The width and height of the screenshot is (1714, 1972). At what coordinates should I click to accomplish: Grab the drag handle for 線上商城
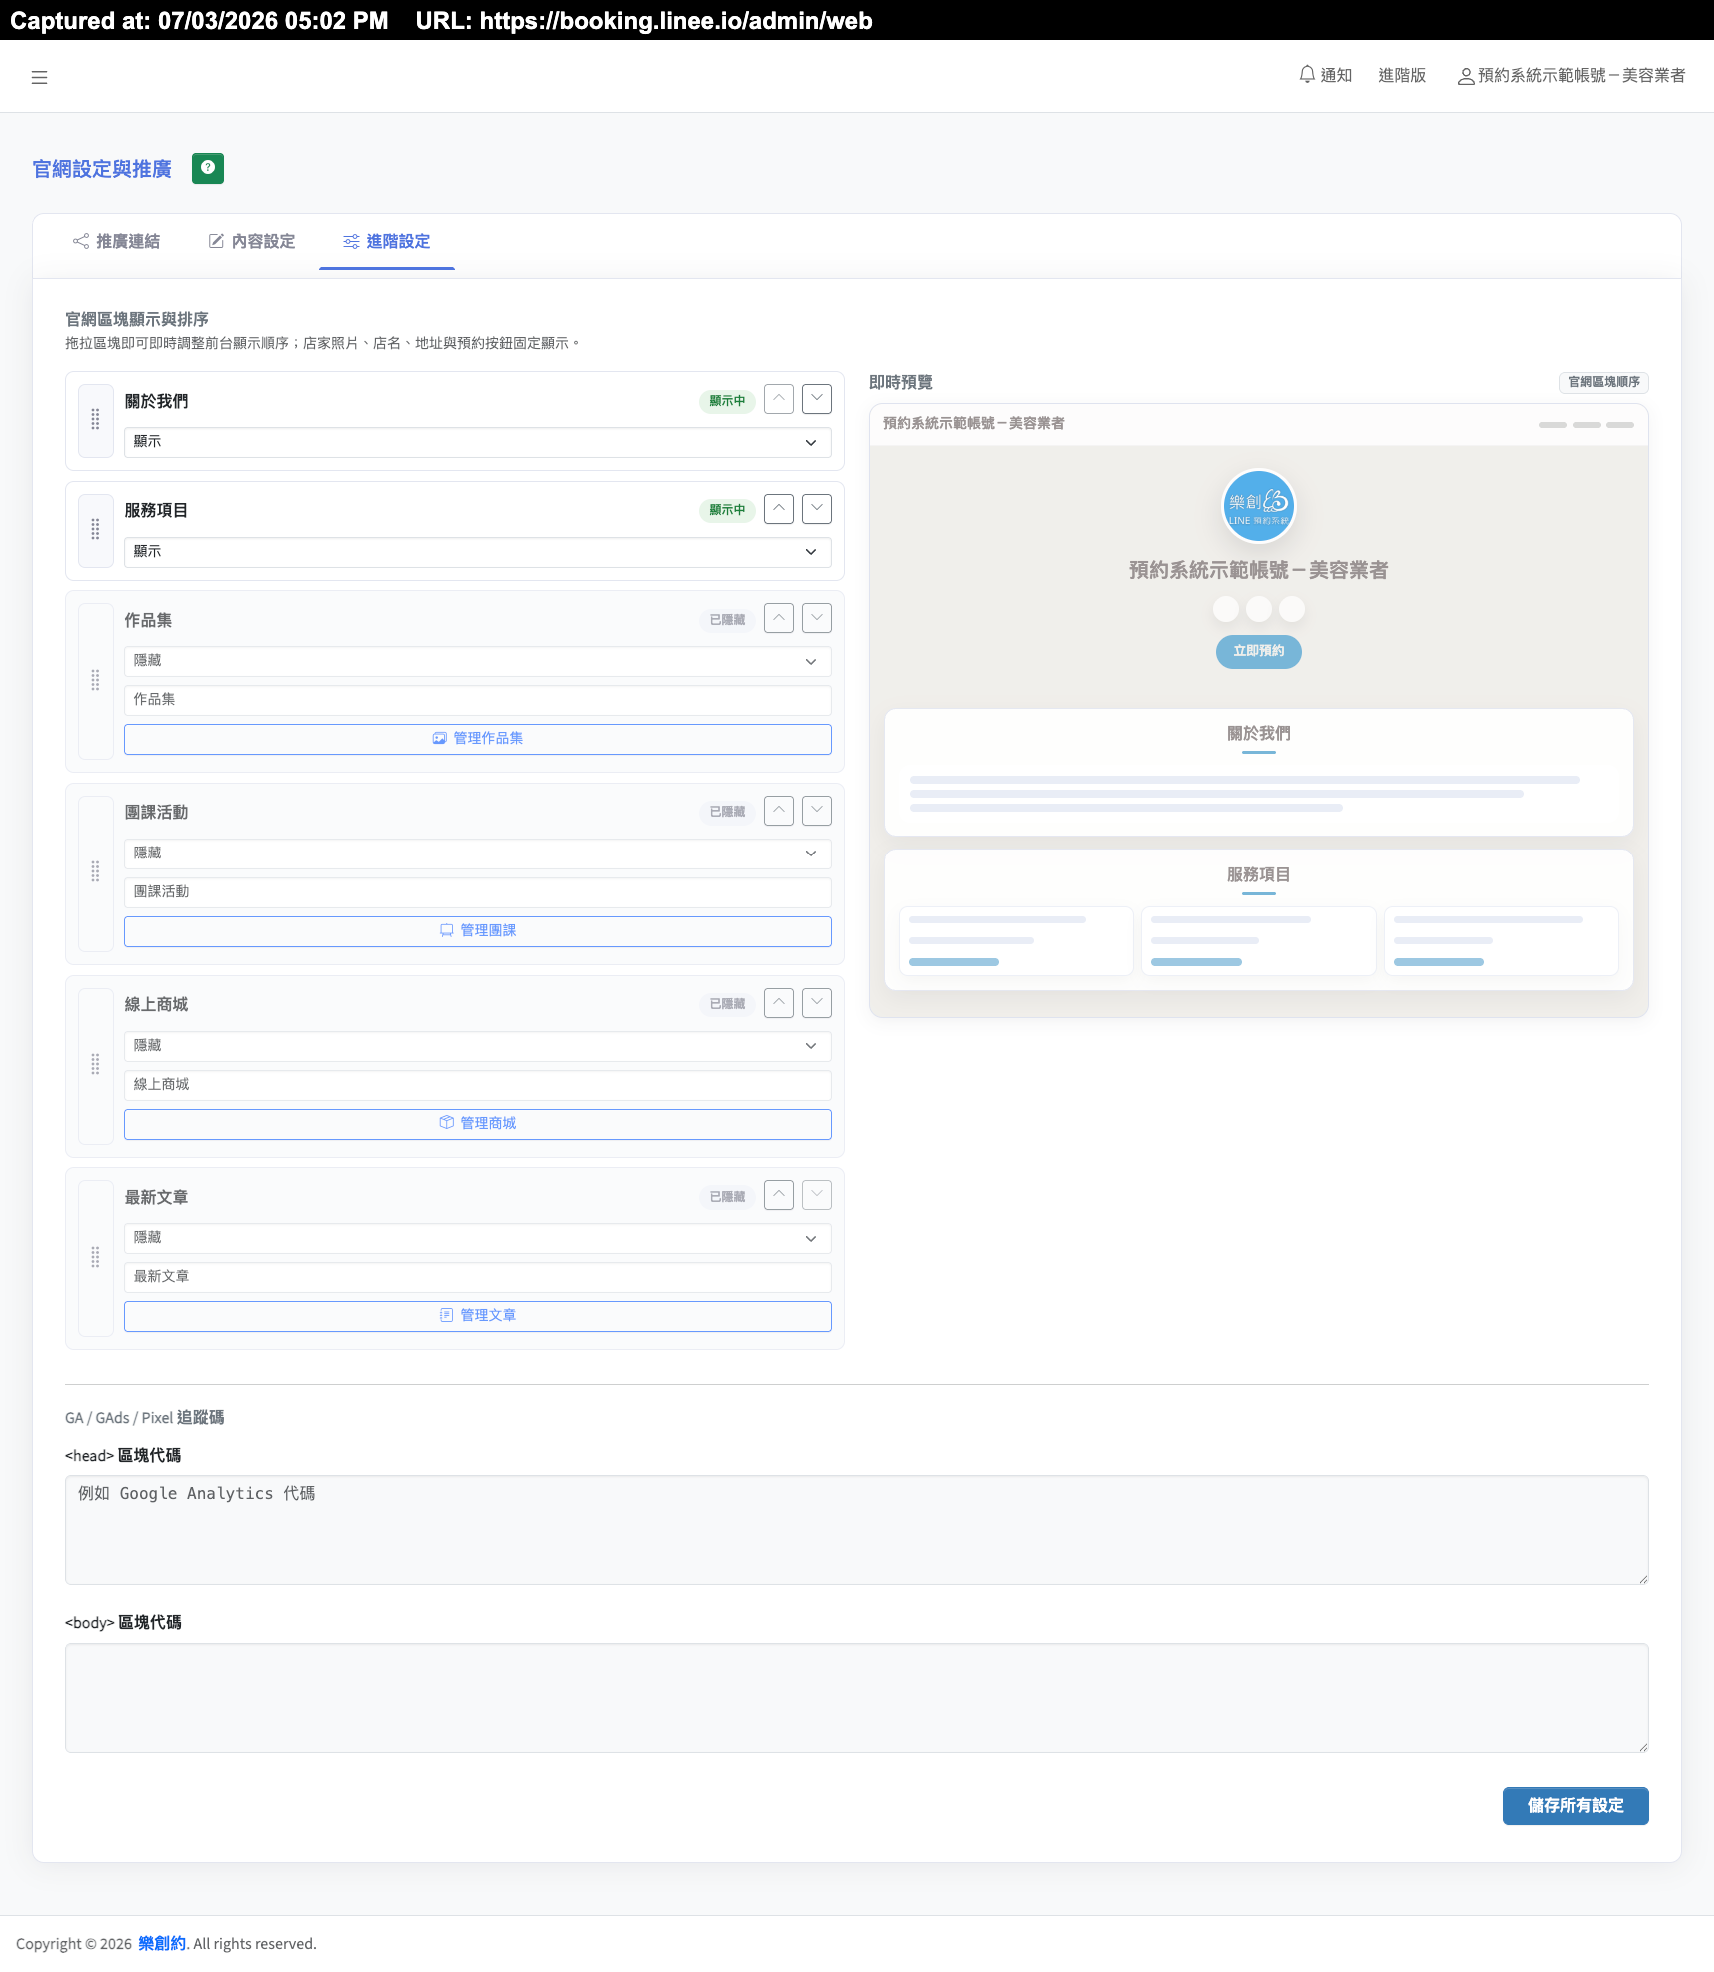point(96,1065)
